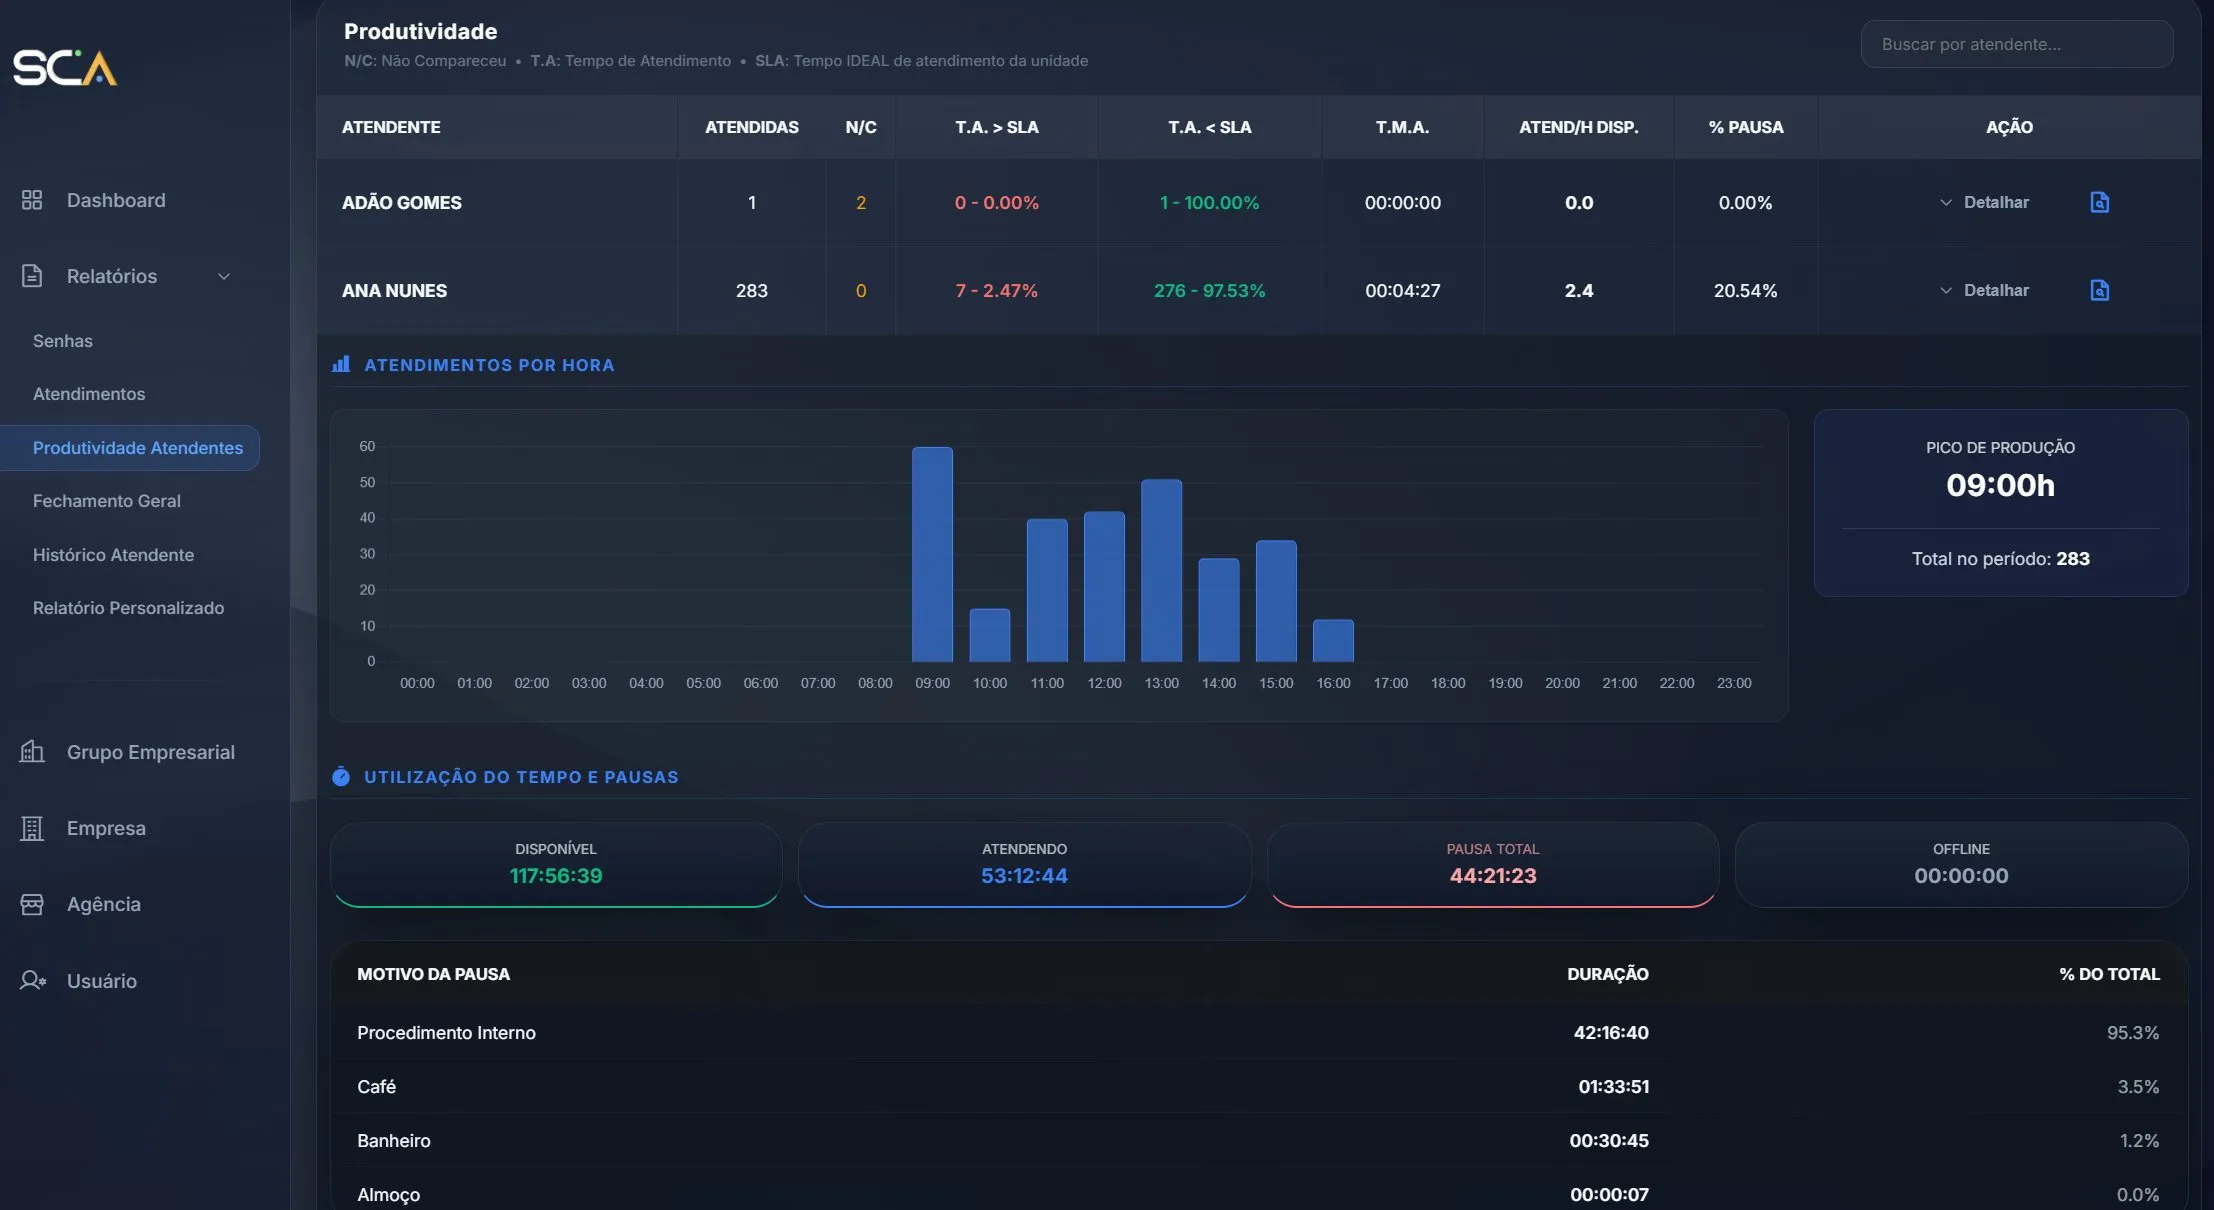The width and height of the screenshot is (2214, 1210).
Task: Sort by the ATENDIDAS column header
Action: 751,127
